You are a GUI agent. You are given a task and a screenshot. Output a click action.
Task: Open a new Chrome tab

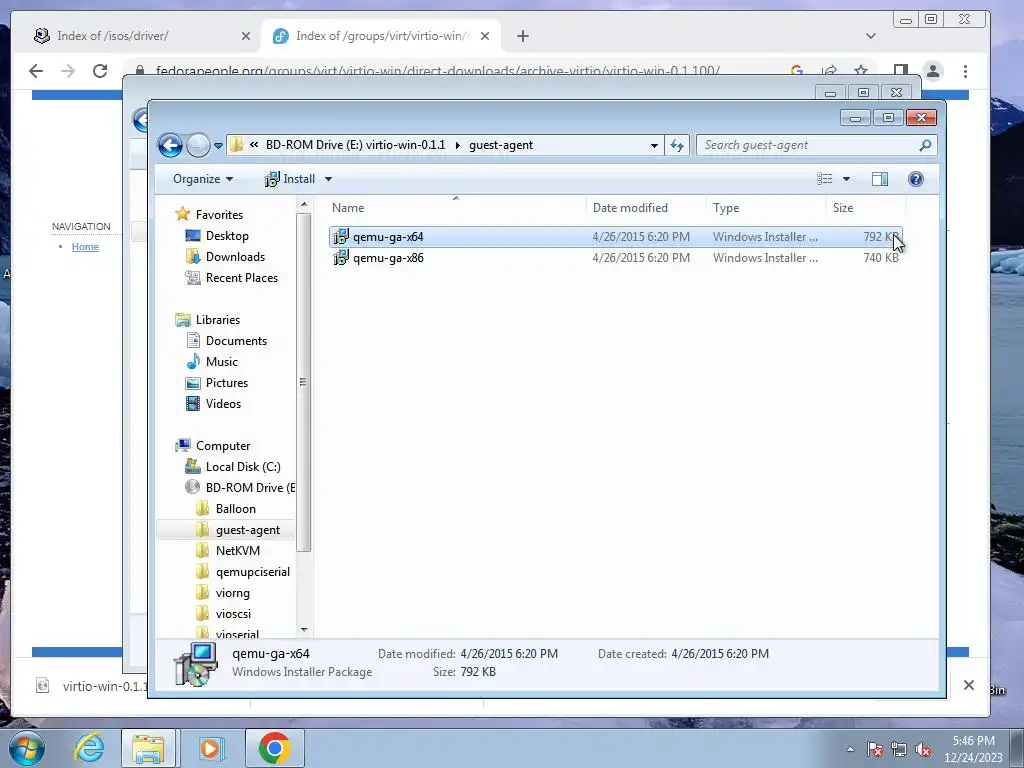point(522,36)
